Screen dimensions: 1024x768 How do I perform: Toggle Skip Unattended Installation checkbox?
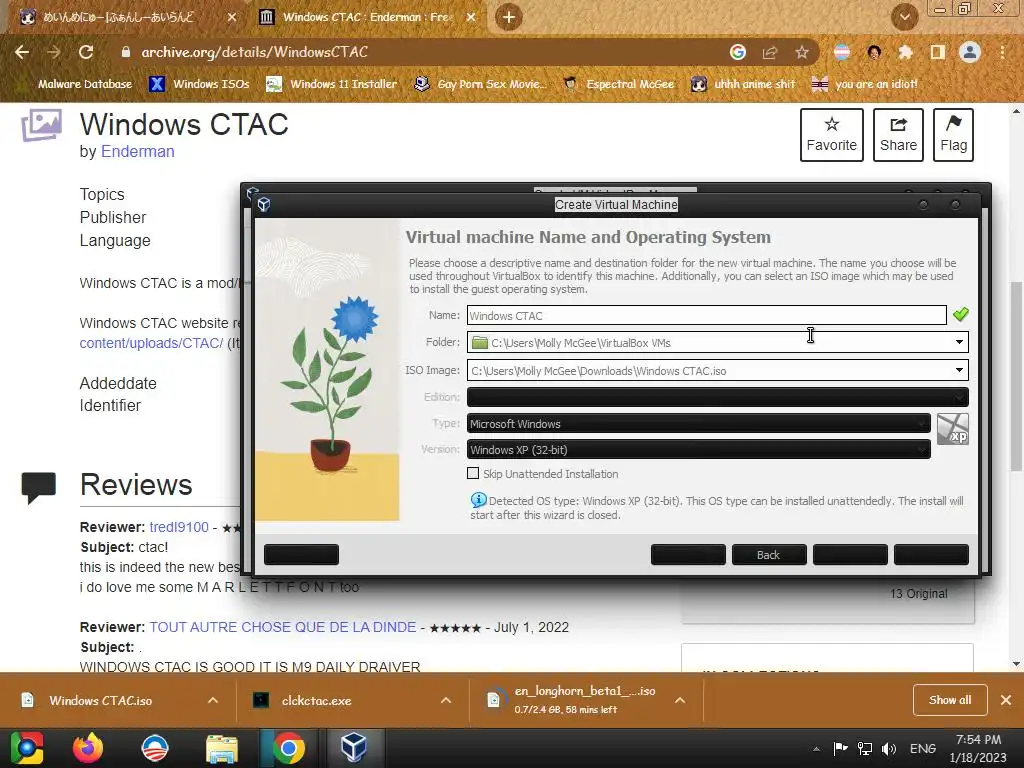[473, 473]
